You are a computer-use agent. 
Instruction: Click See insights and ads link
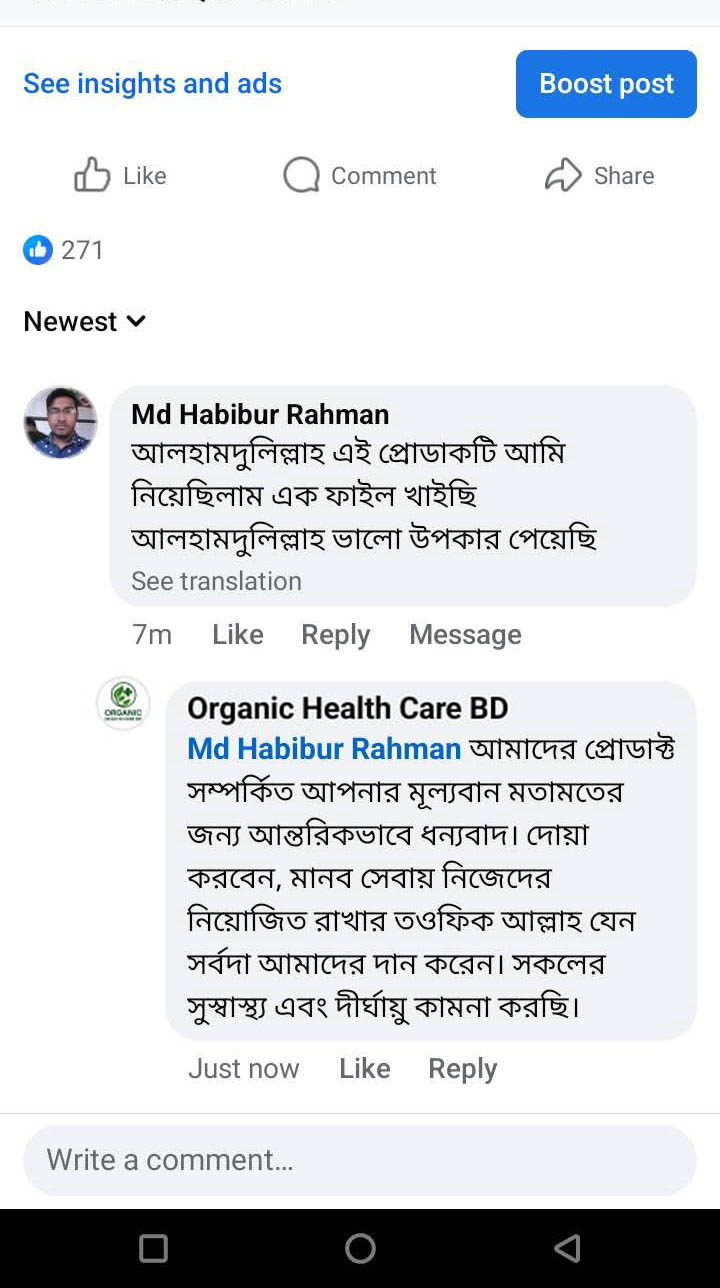152,84
